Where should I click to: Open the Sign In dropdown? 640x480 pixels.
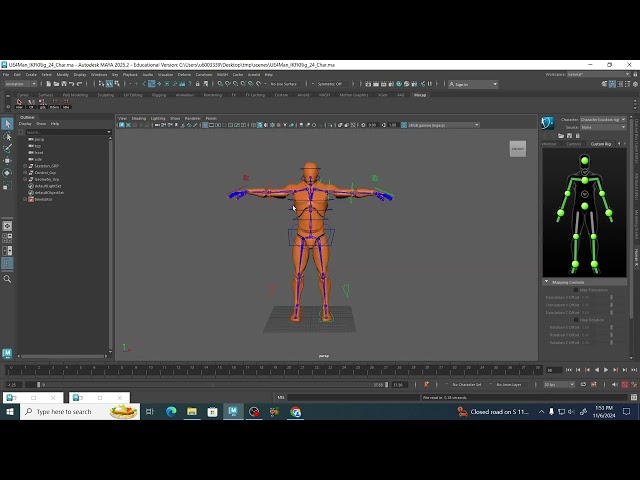click(x=473, y=84)
